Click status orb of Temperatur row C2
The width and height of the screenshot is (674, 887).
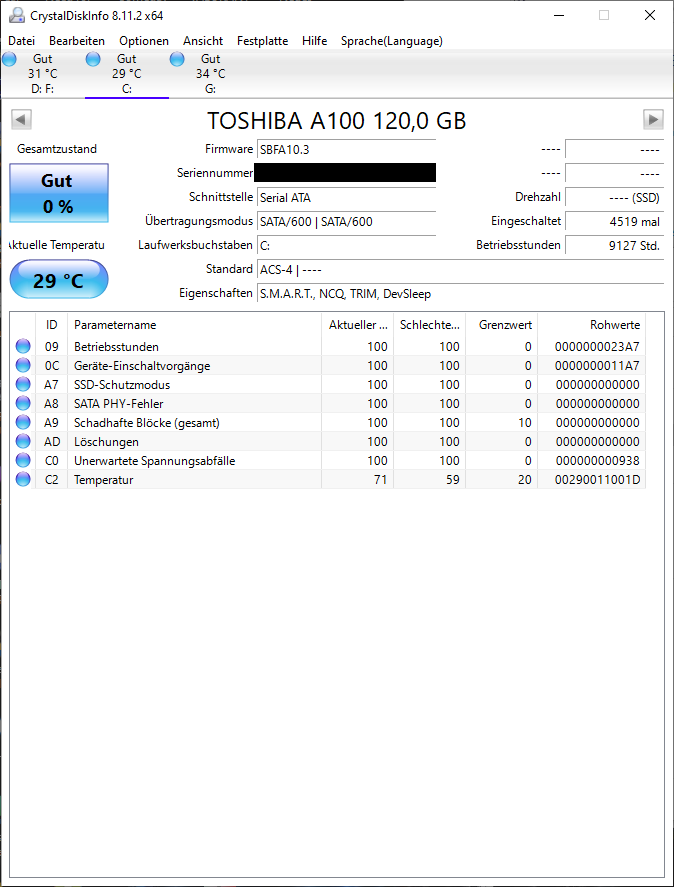(23, 480)
